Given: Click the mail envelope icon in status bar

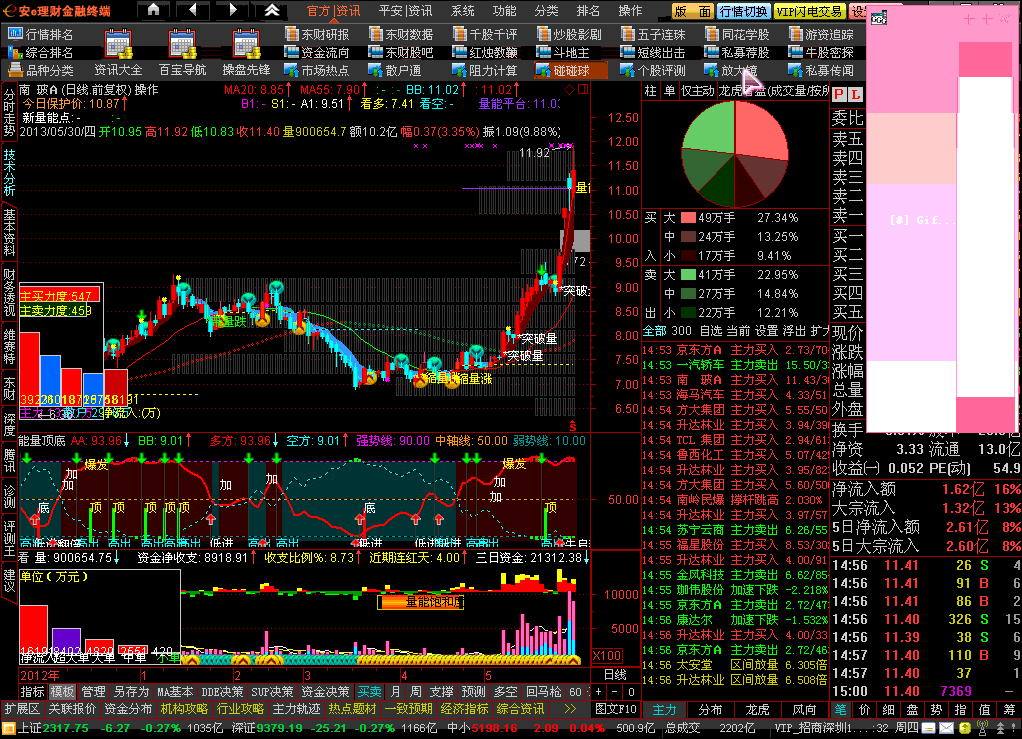Looking at the screenshot, I should (946, 728).
